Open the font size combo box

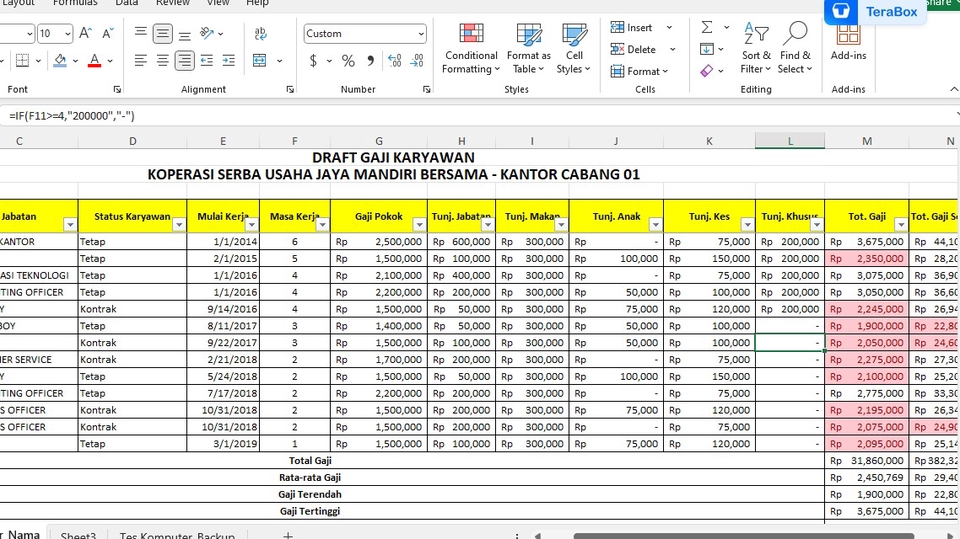(55, 33)
